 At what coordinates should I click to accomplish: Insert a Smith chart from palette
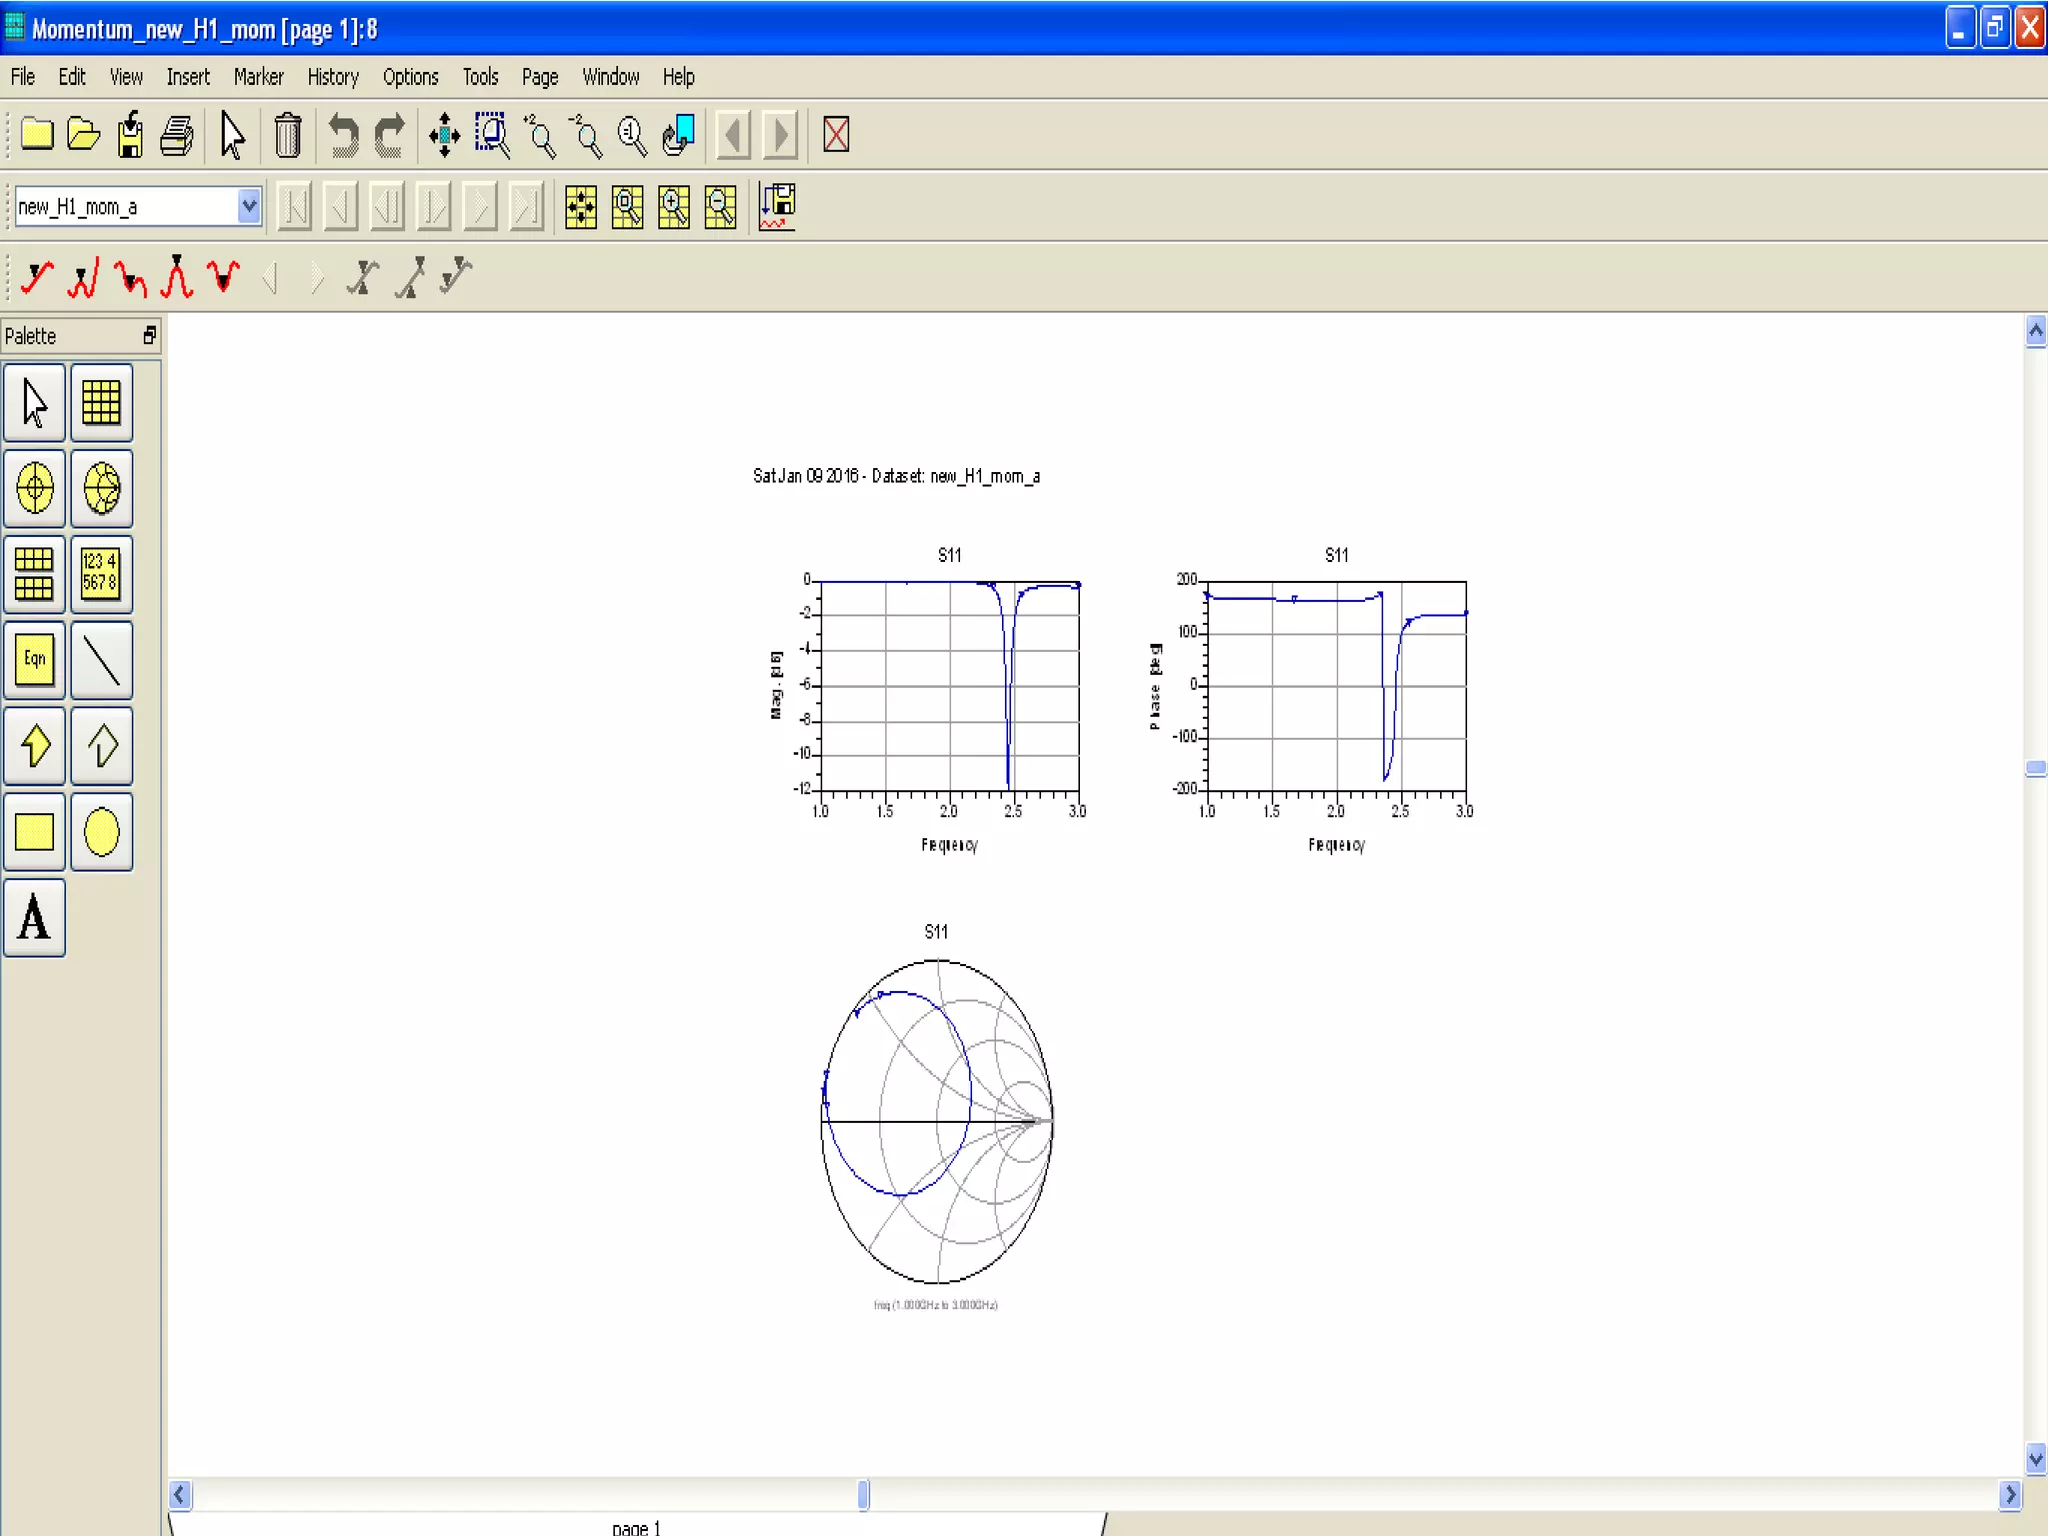[x=101, y=488]
